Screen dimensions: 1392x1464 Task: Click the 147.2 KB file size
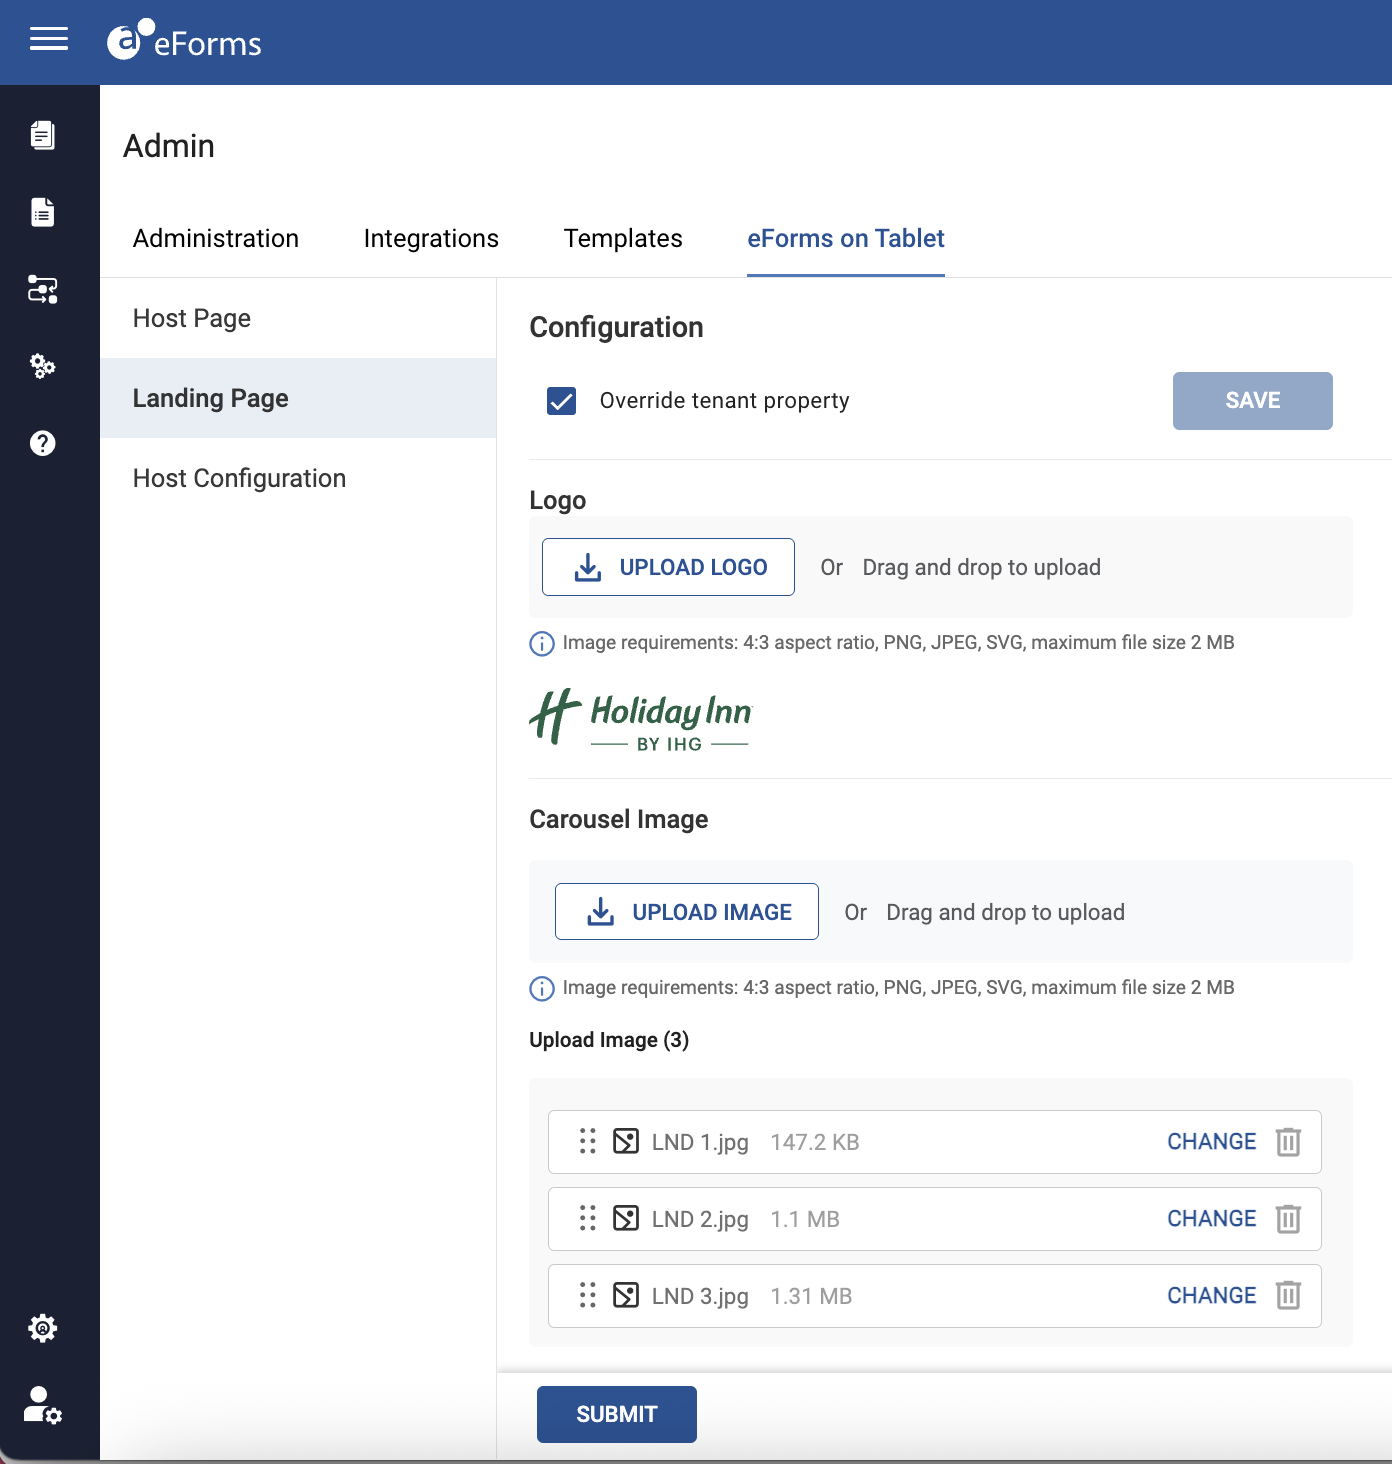point(815,1142)
